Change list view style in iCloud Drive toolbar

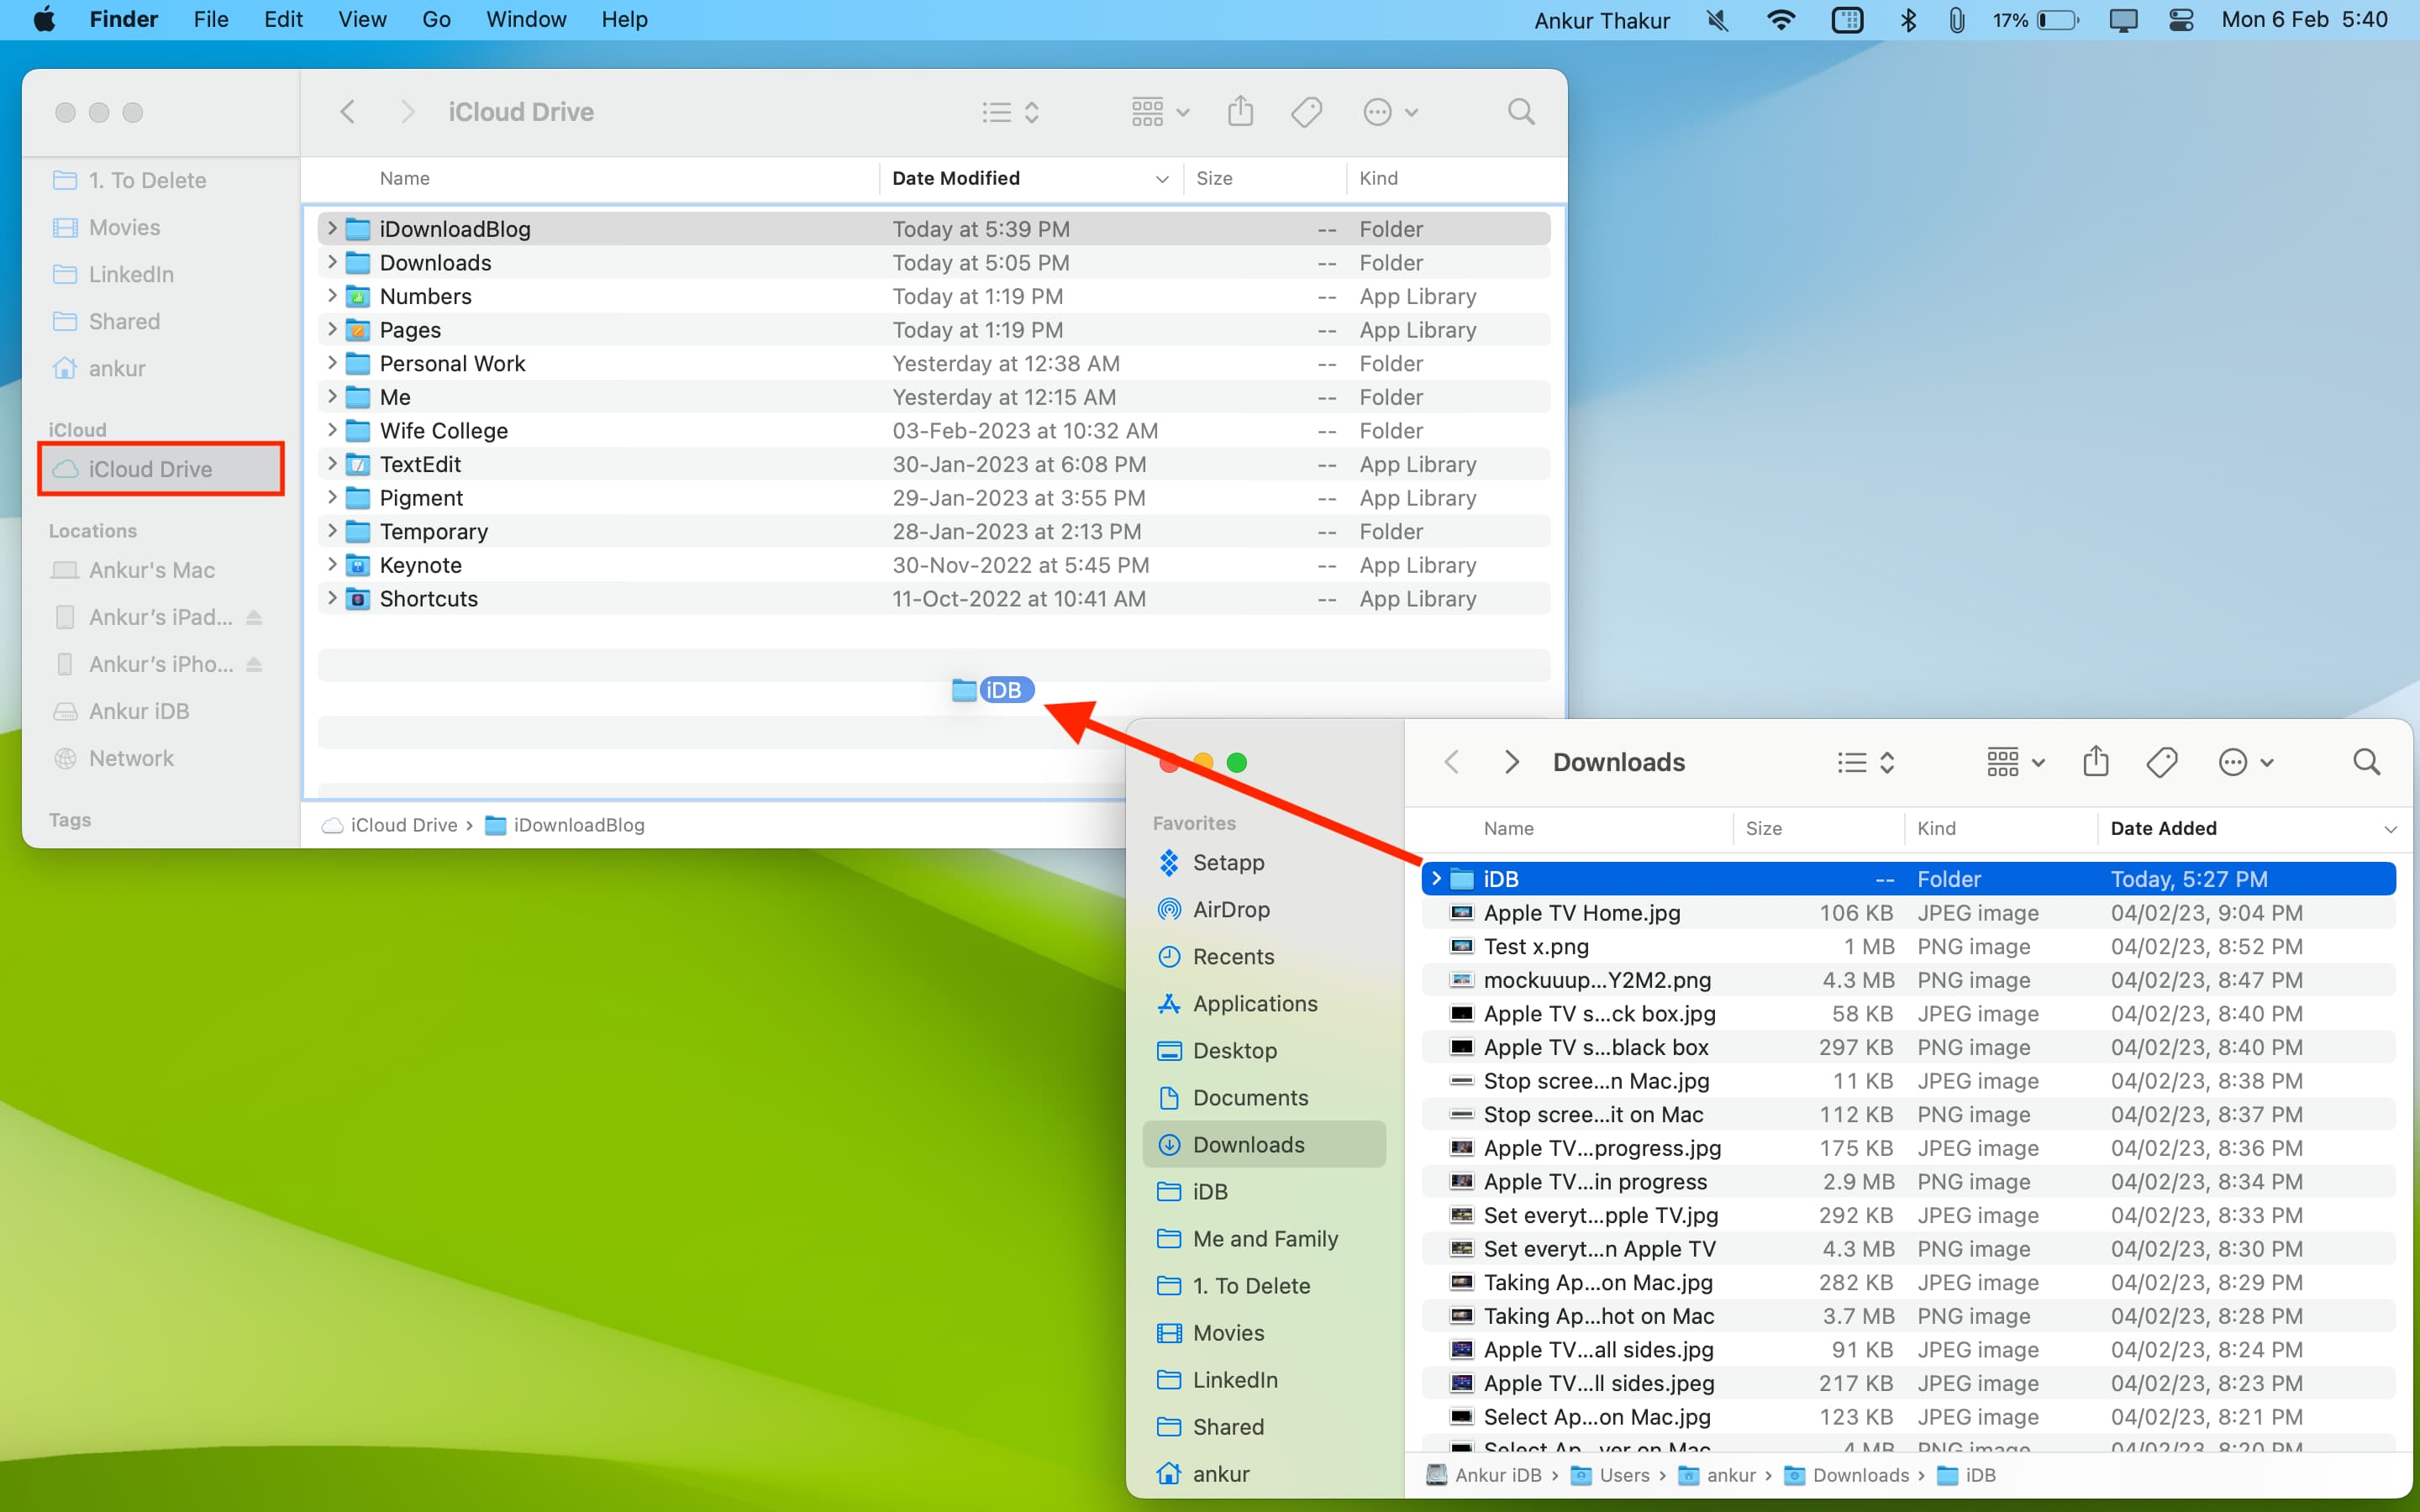(1010, 112)
